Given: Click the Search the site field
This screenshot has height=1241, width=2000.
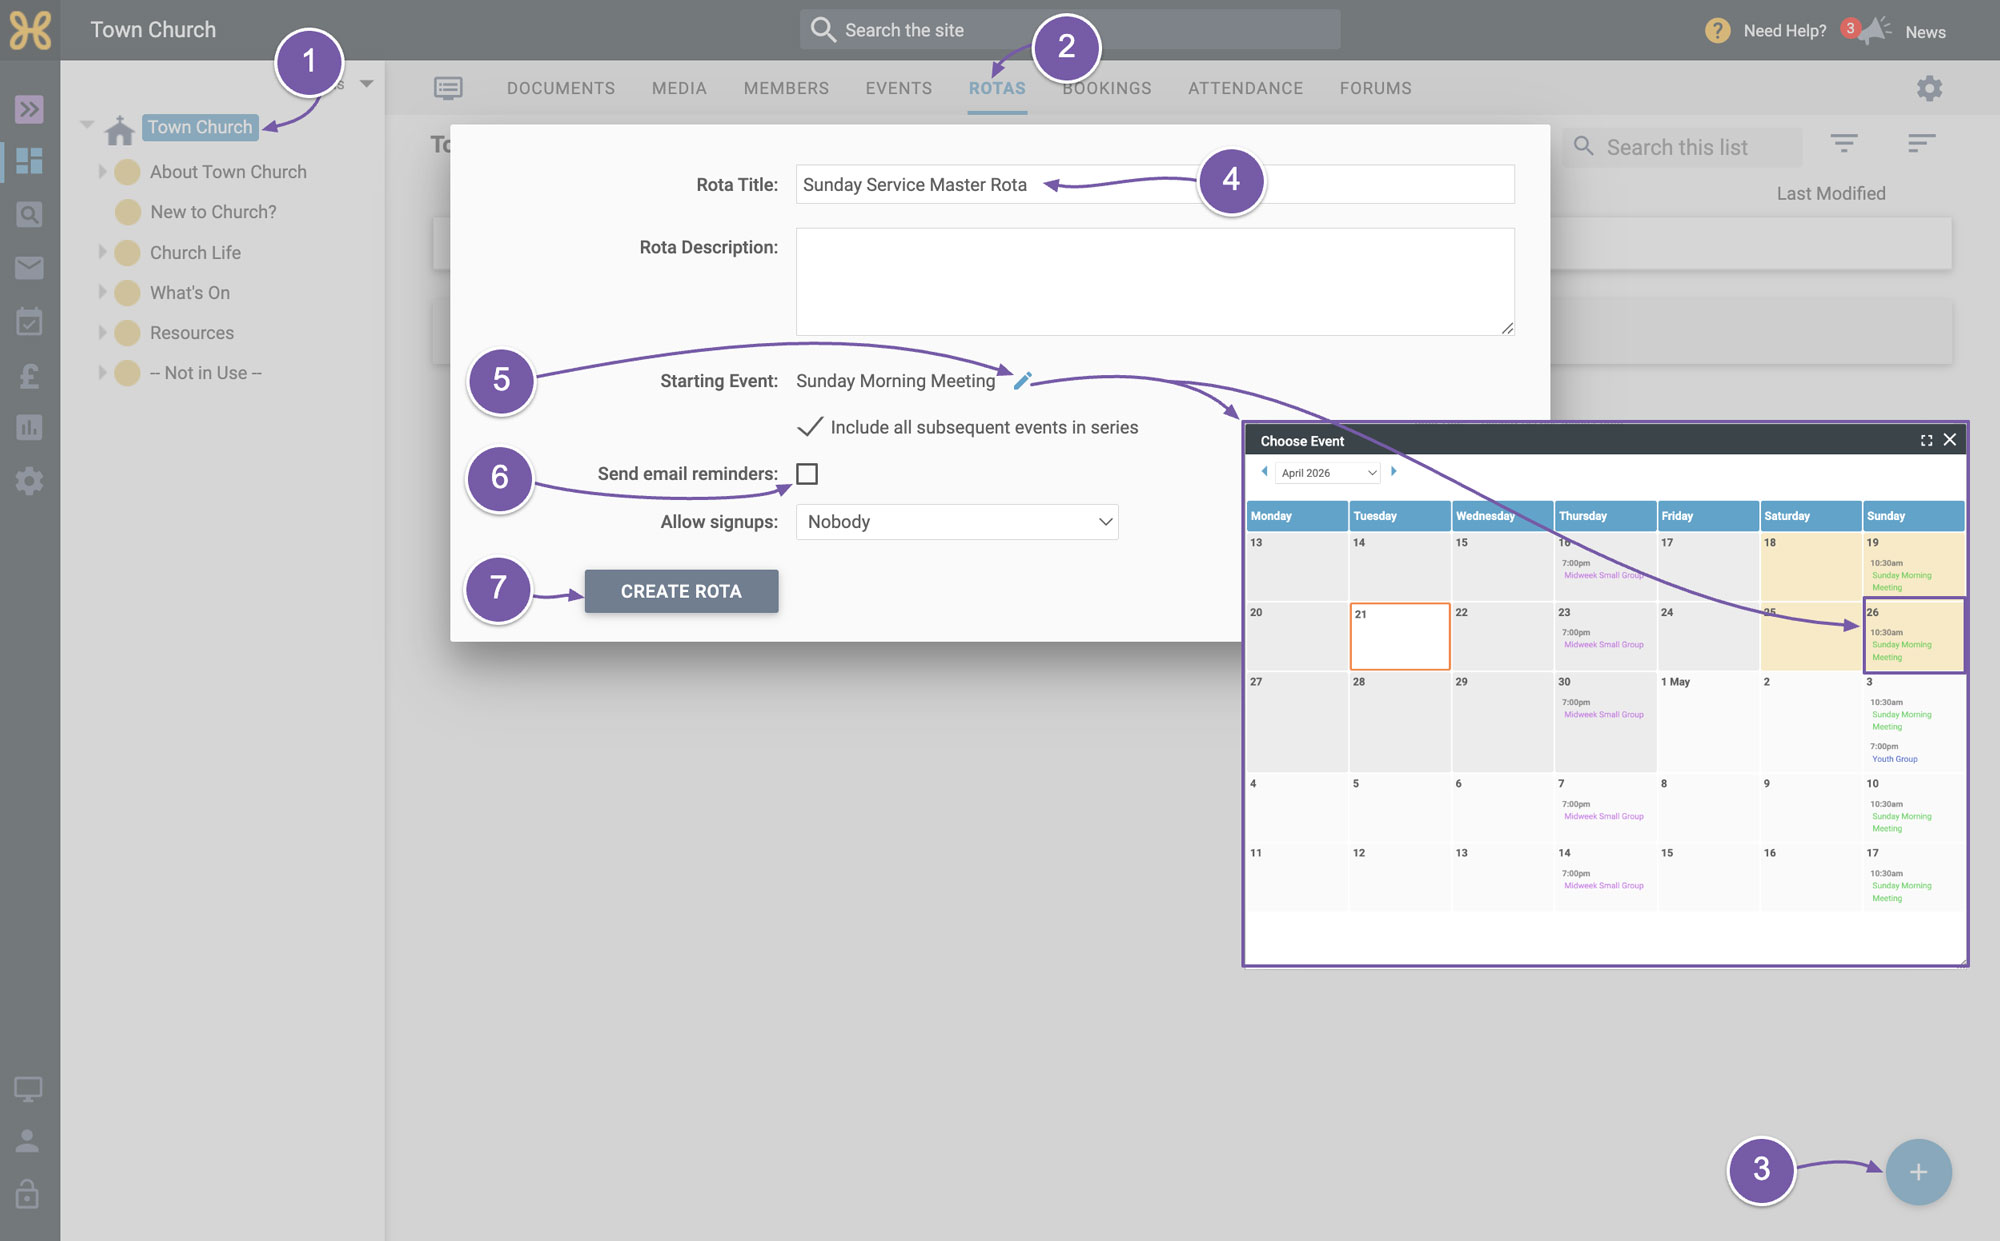Looking at the screenshot, I should (1070, 30).
